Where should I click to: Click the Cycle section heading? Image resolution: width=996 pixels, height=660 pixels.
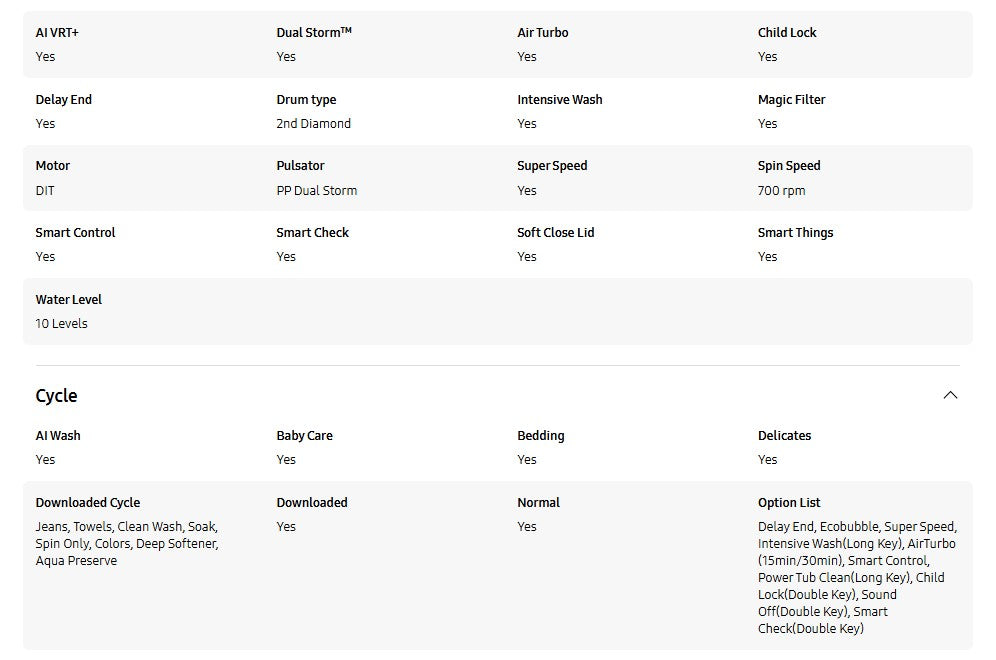click(56, 396)
